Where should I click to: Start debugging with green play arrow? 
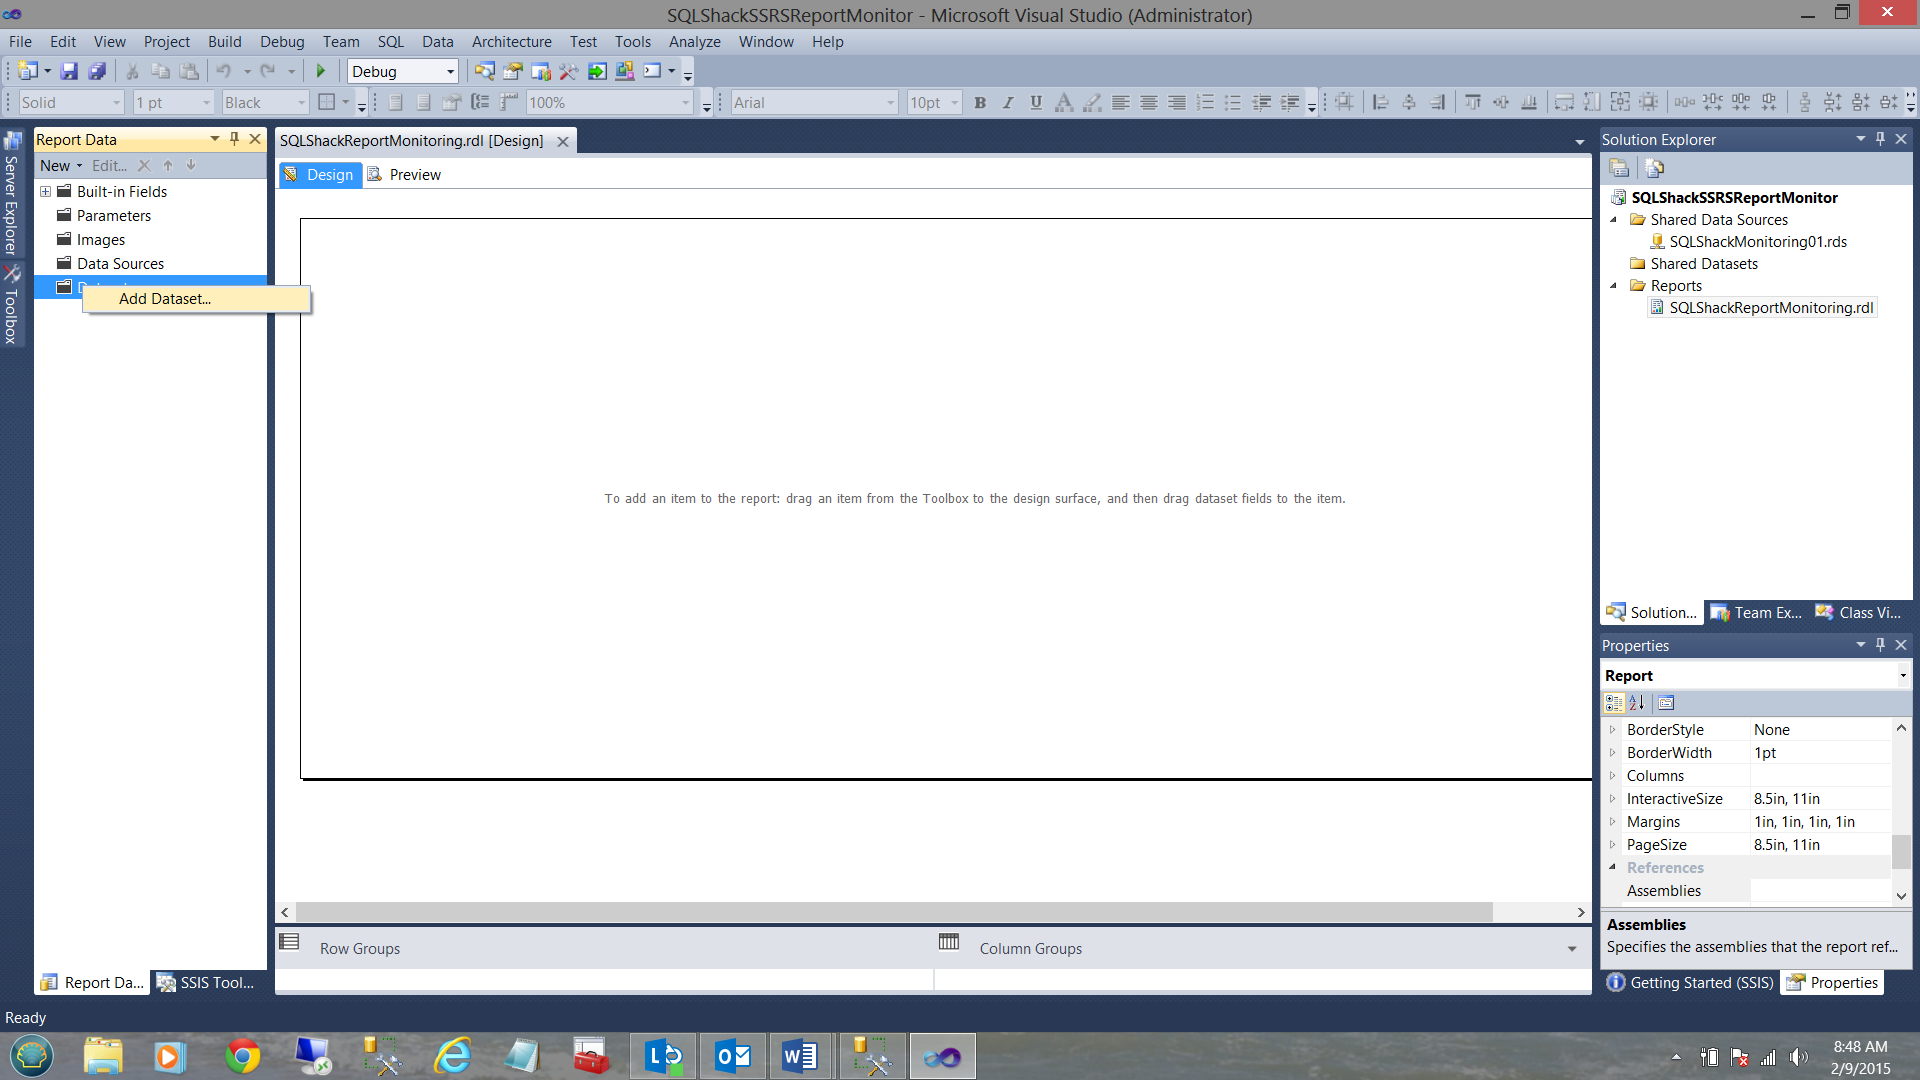(x=321, y=71)
